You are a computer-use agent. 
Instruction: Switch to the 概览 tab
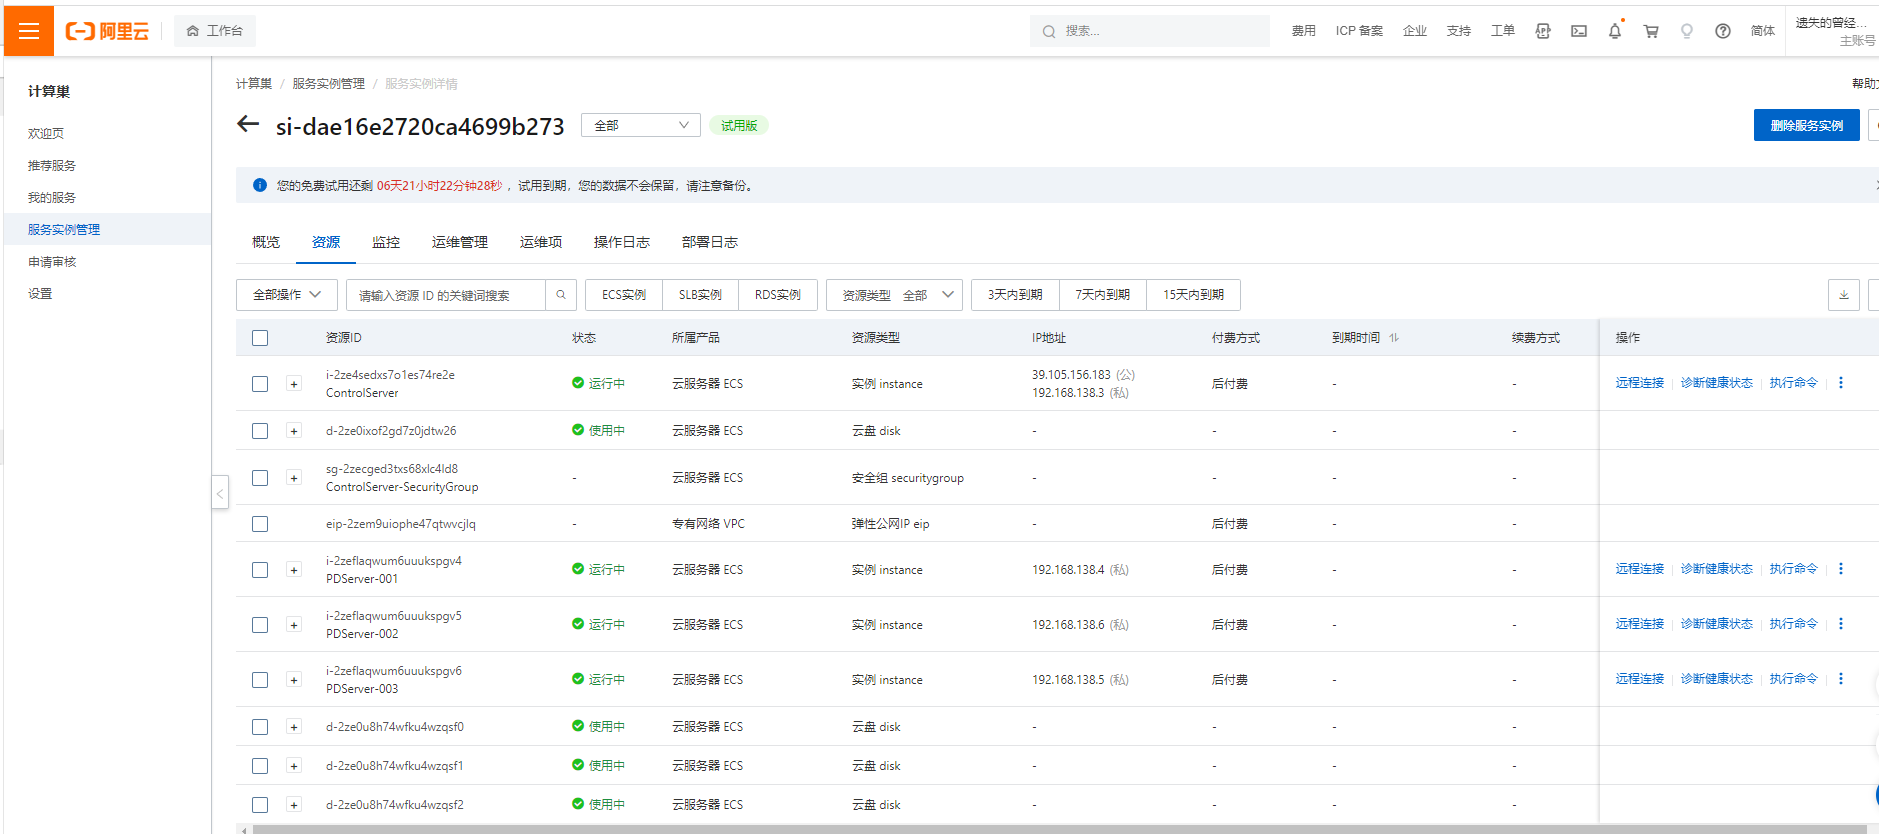(x=266, y=242)
